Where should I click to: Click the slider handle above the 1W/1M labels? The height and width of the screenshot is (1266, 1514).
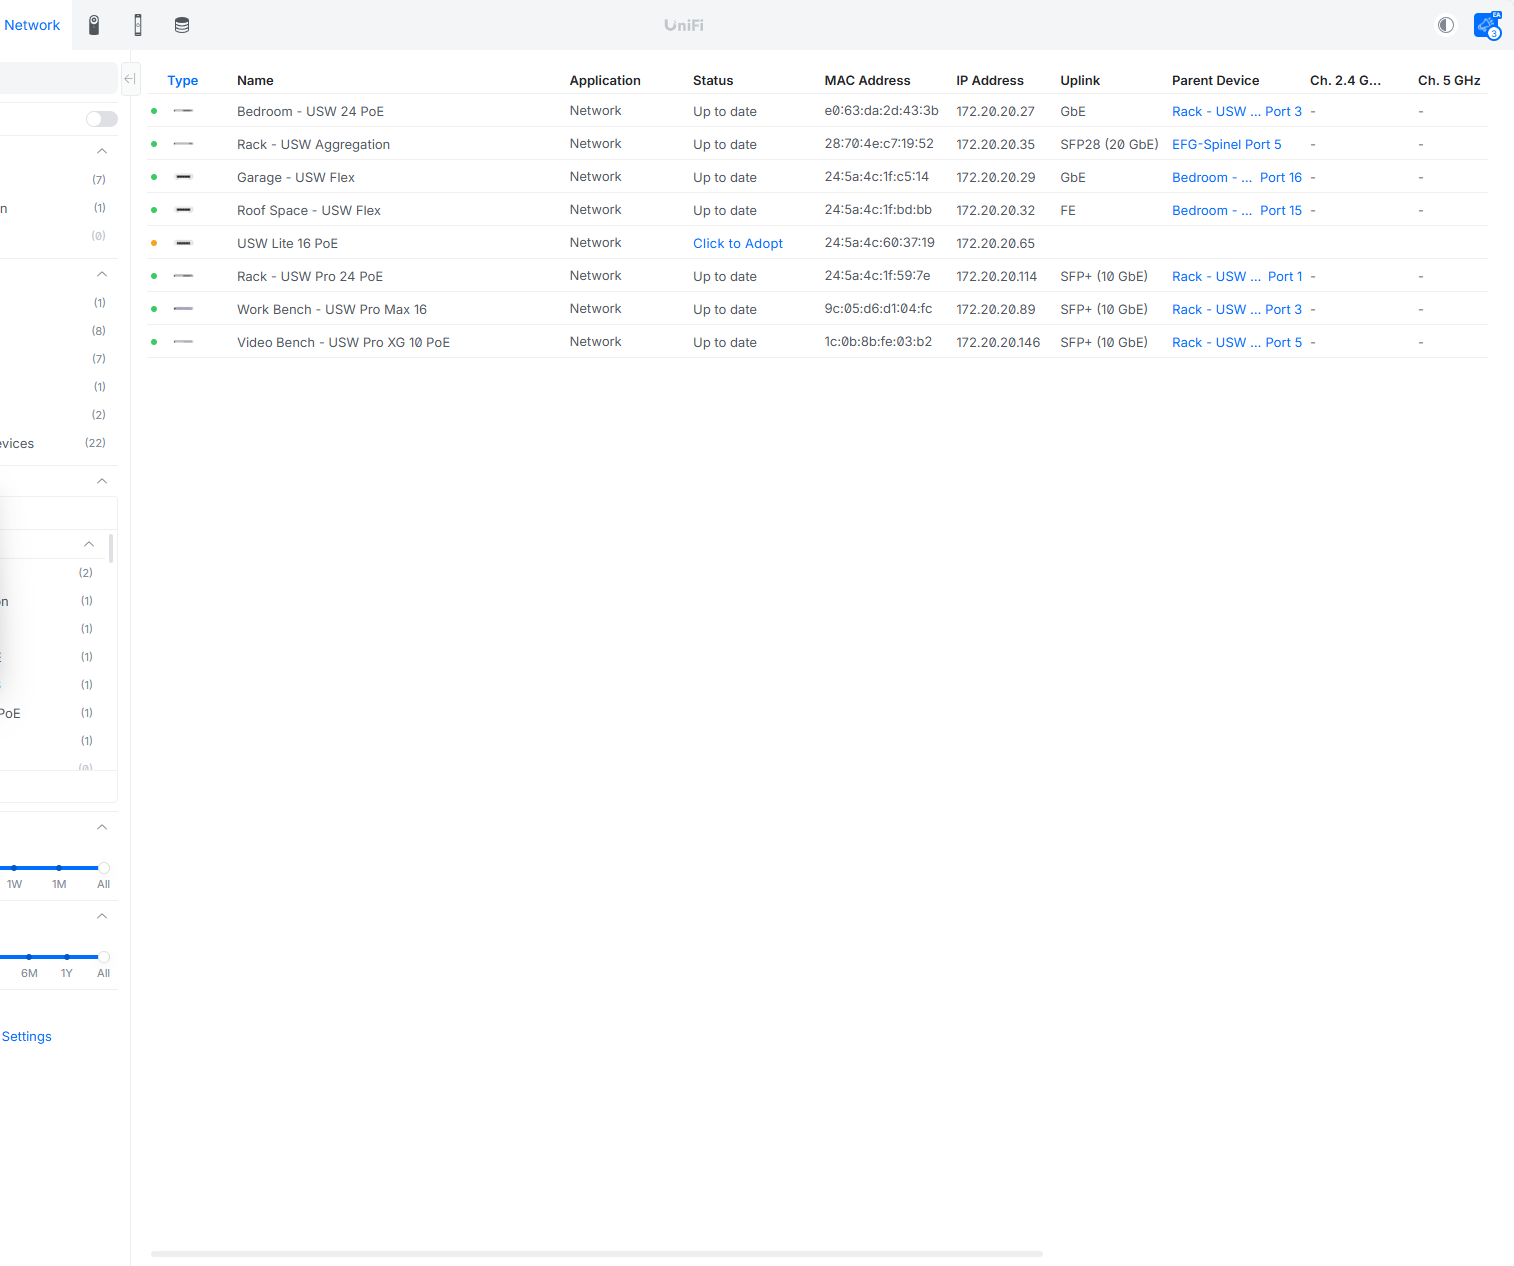coord(104,868)
